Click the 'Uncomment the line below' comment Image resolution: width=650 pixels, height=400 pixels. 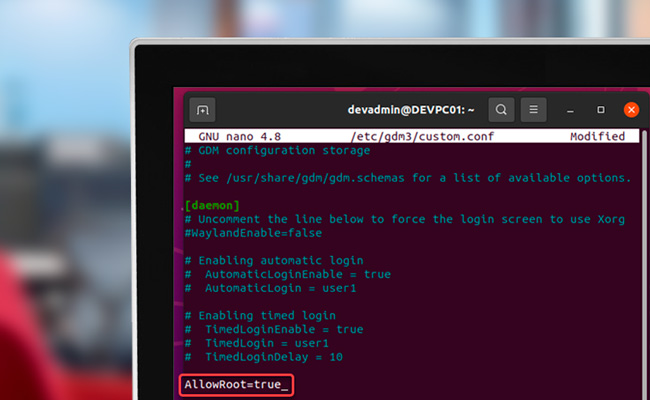click(x=405, y=219)
